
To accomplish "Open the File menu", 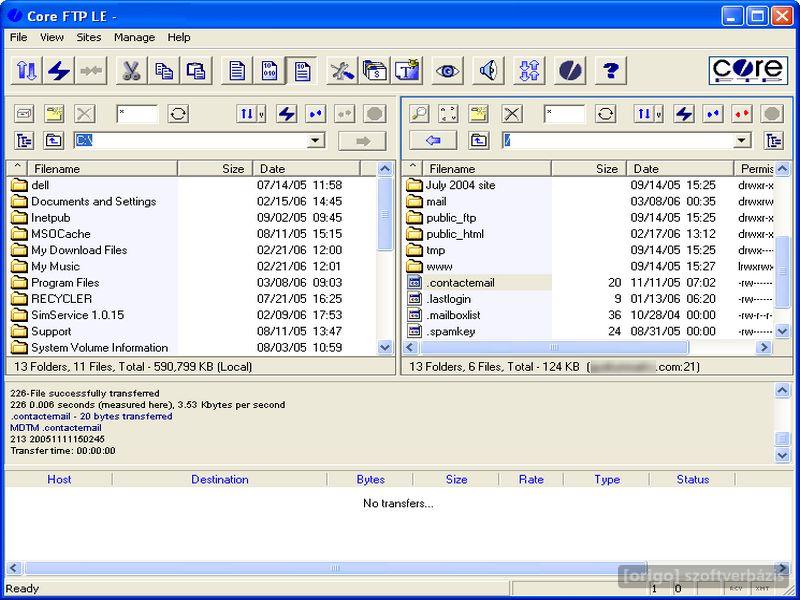I will tap(18, 37).
